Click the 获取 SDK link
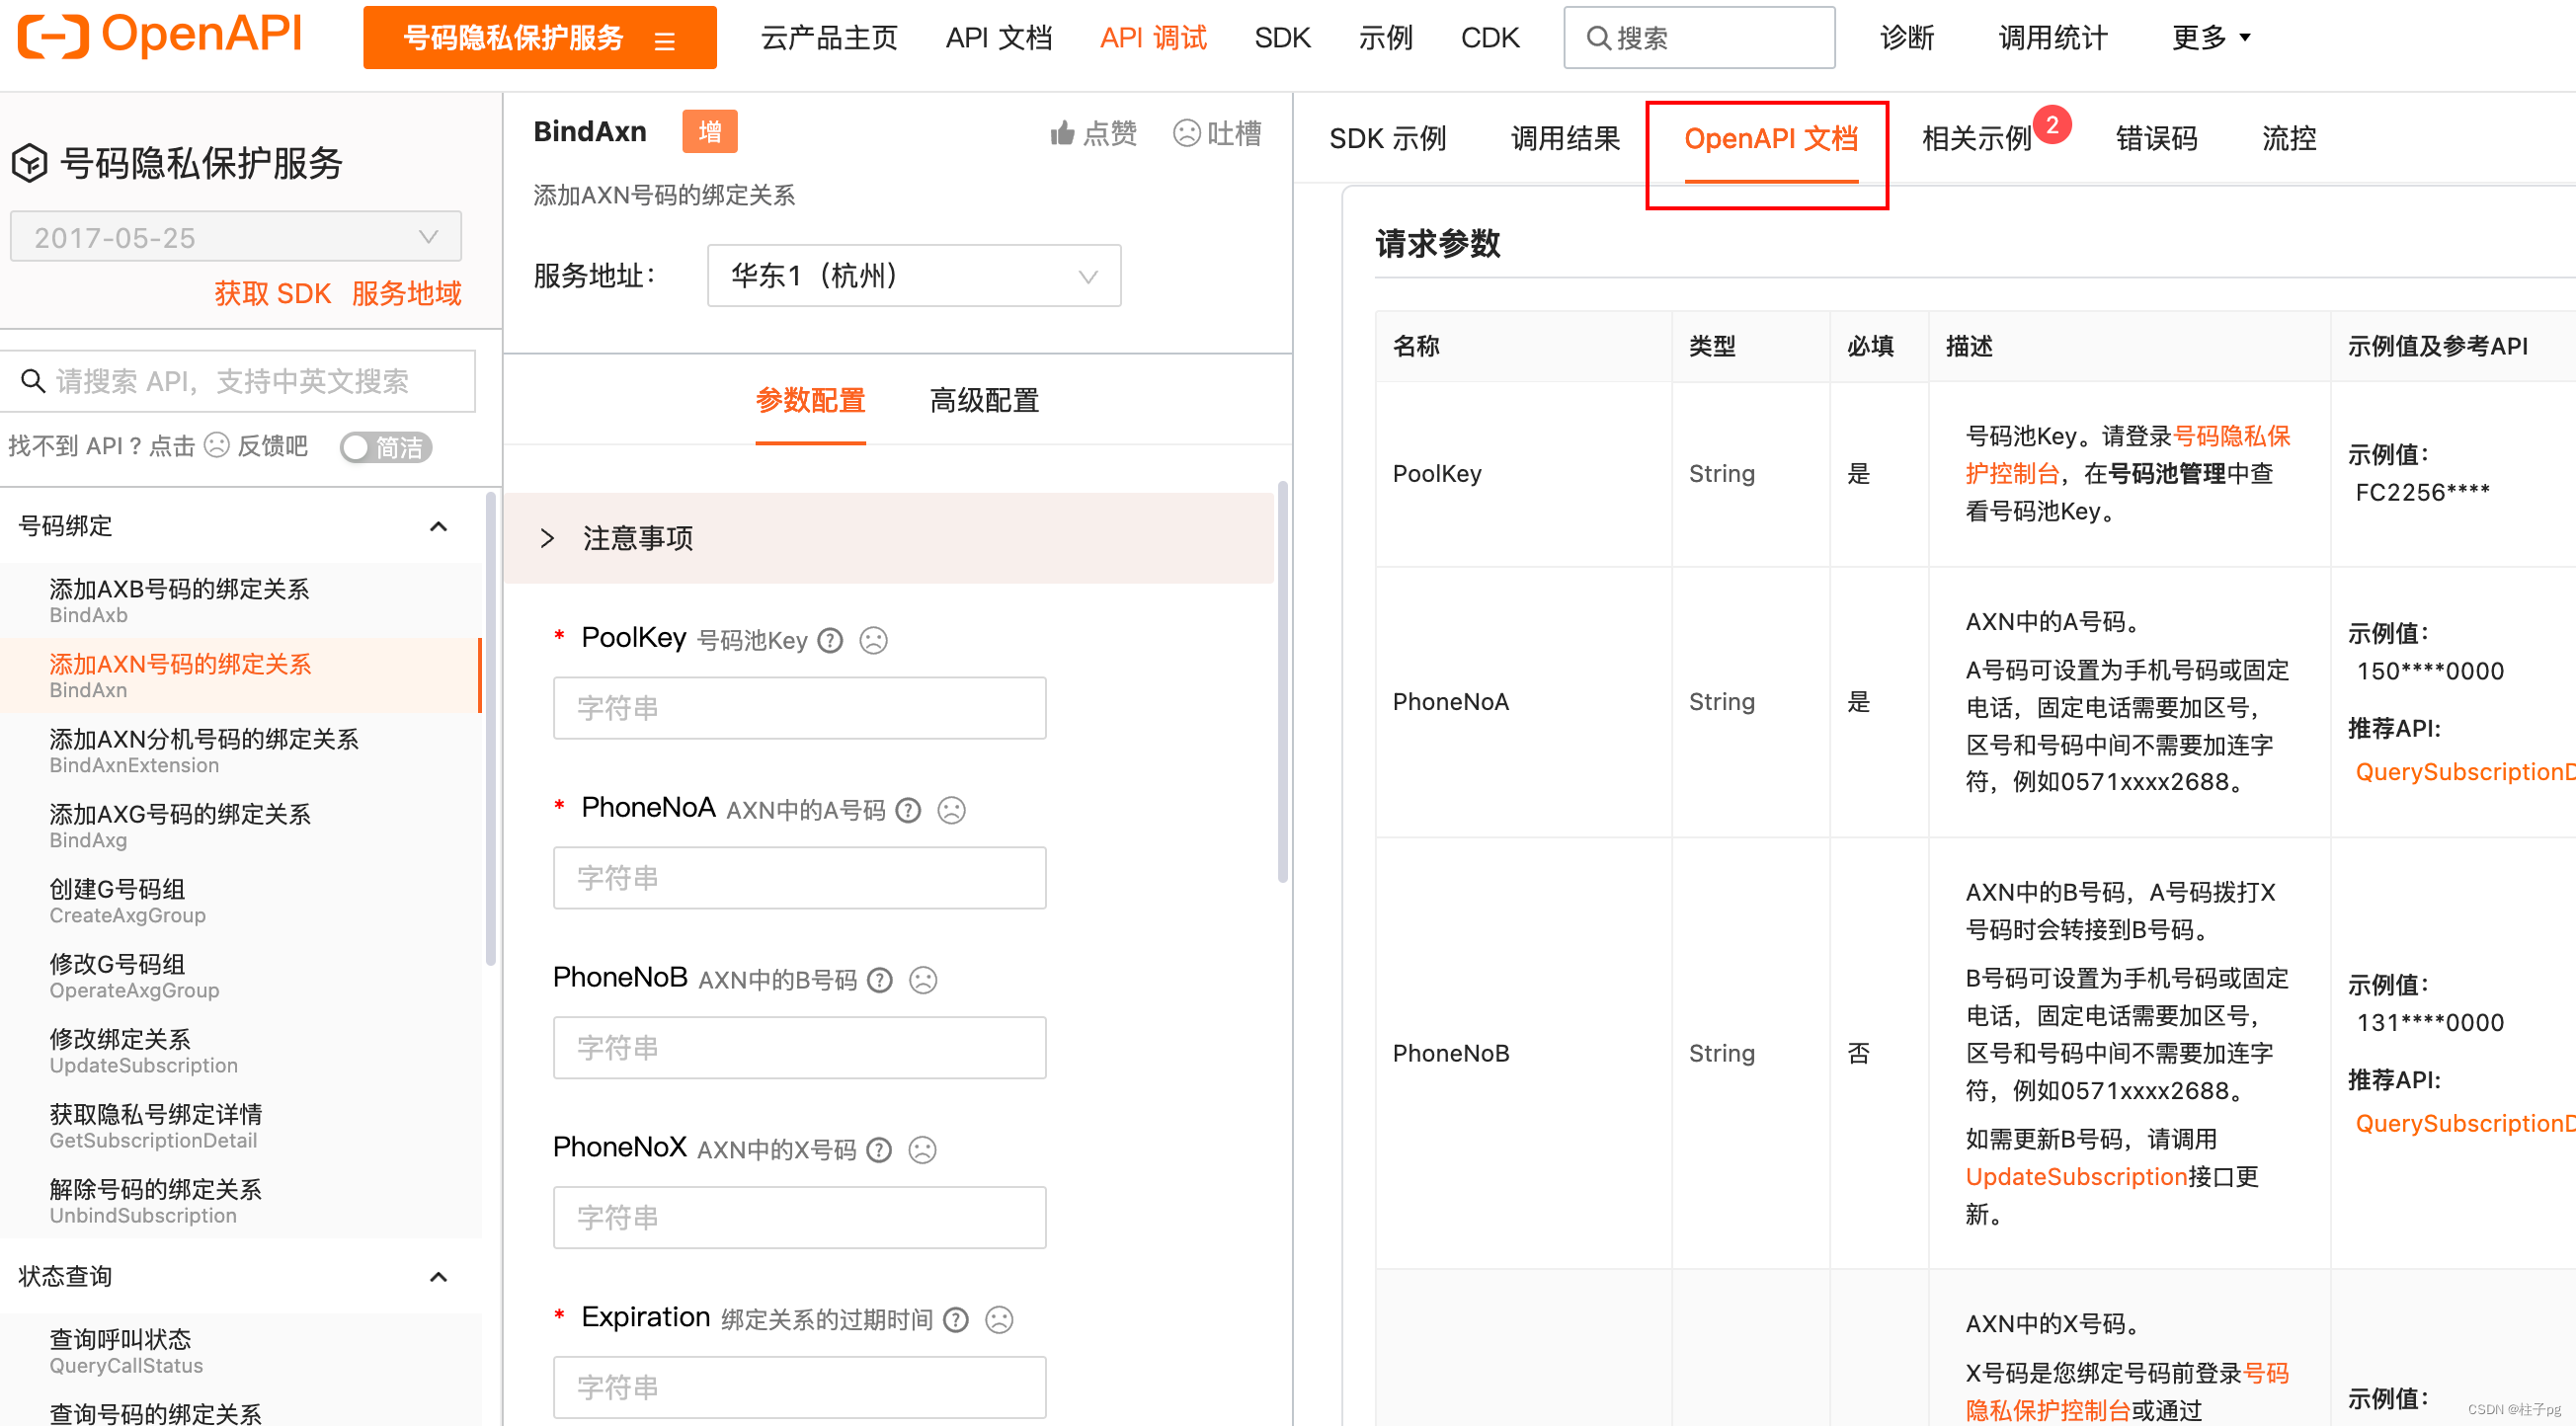The image size is (2576, 1426). click(272, 292)
